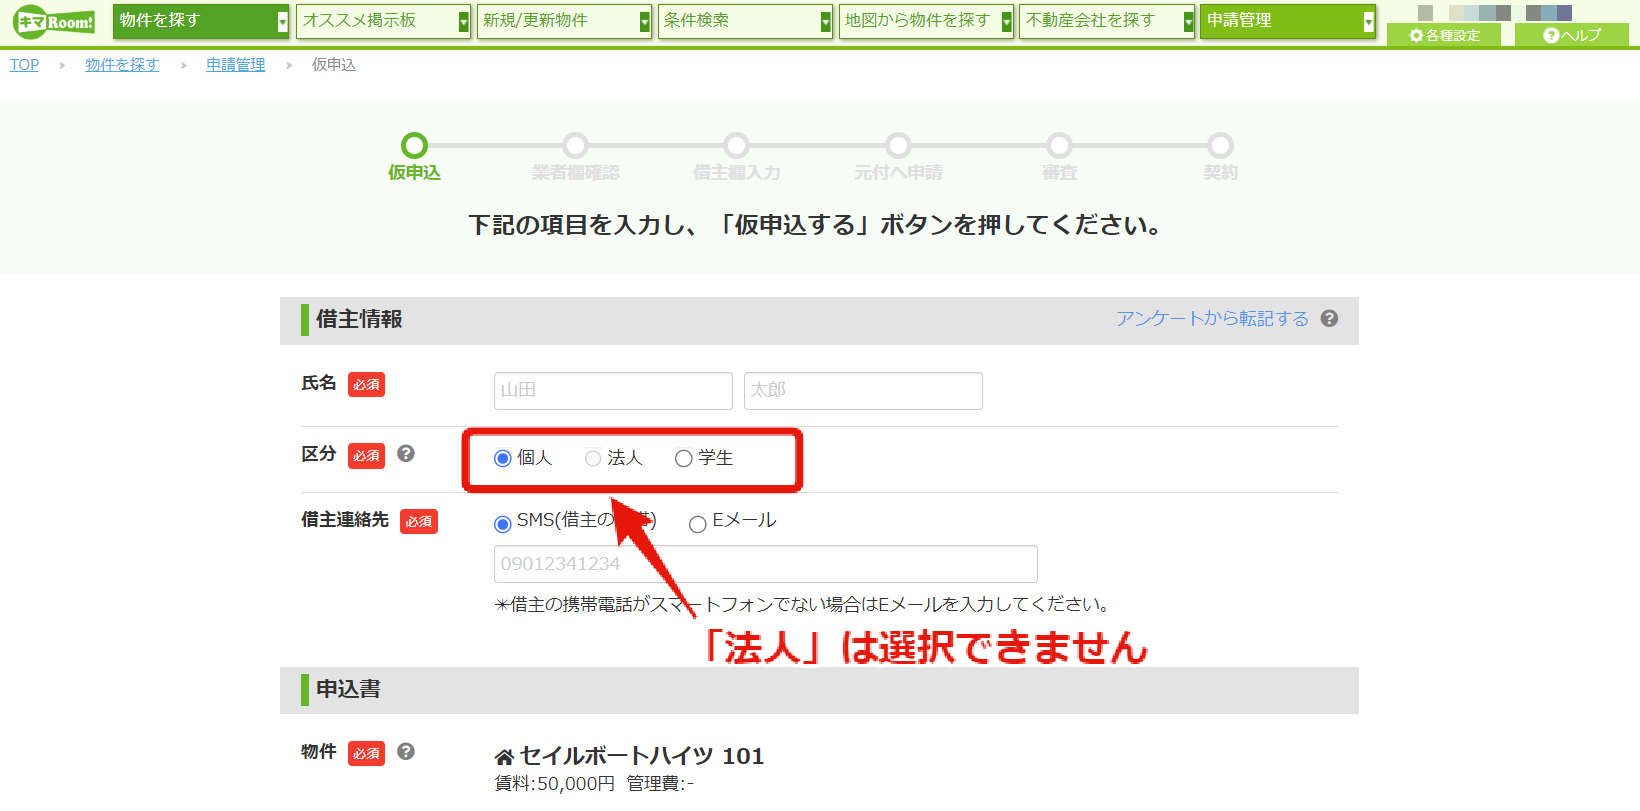Click property name セイルボートハイツ 101

(x=642, y=756)
